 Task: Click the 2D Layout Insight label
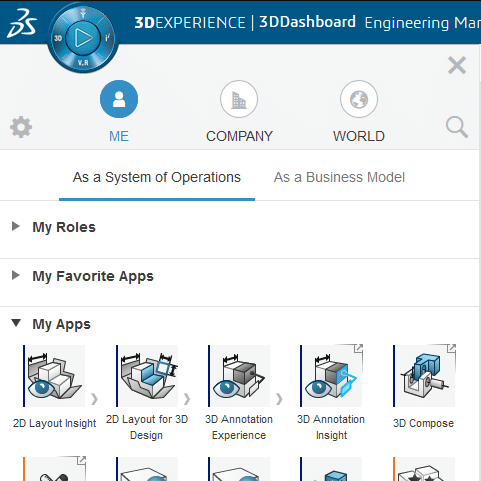54,423
